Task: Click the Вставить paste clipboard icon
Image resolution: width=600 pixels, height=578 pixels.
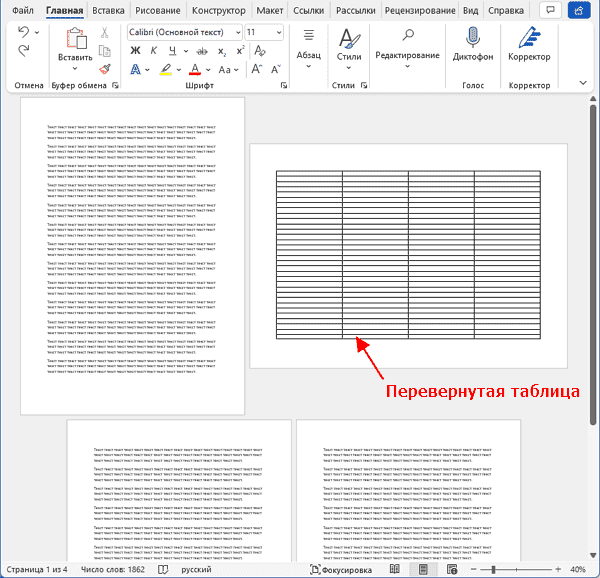Action: (x=75, y=45)
